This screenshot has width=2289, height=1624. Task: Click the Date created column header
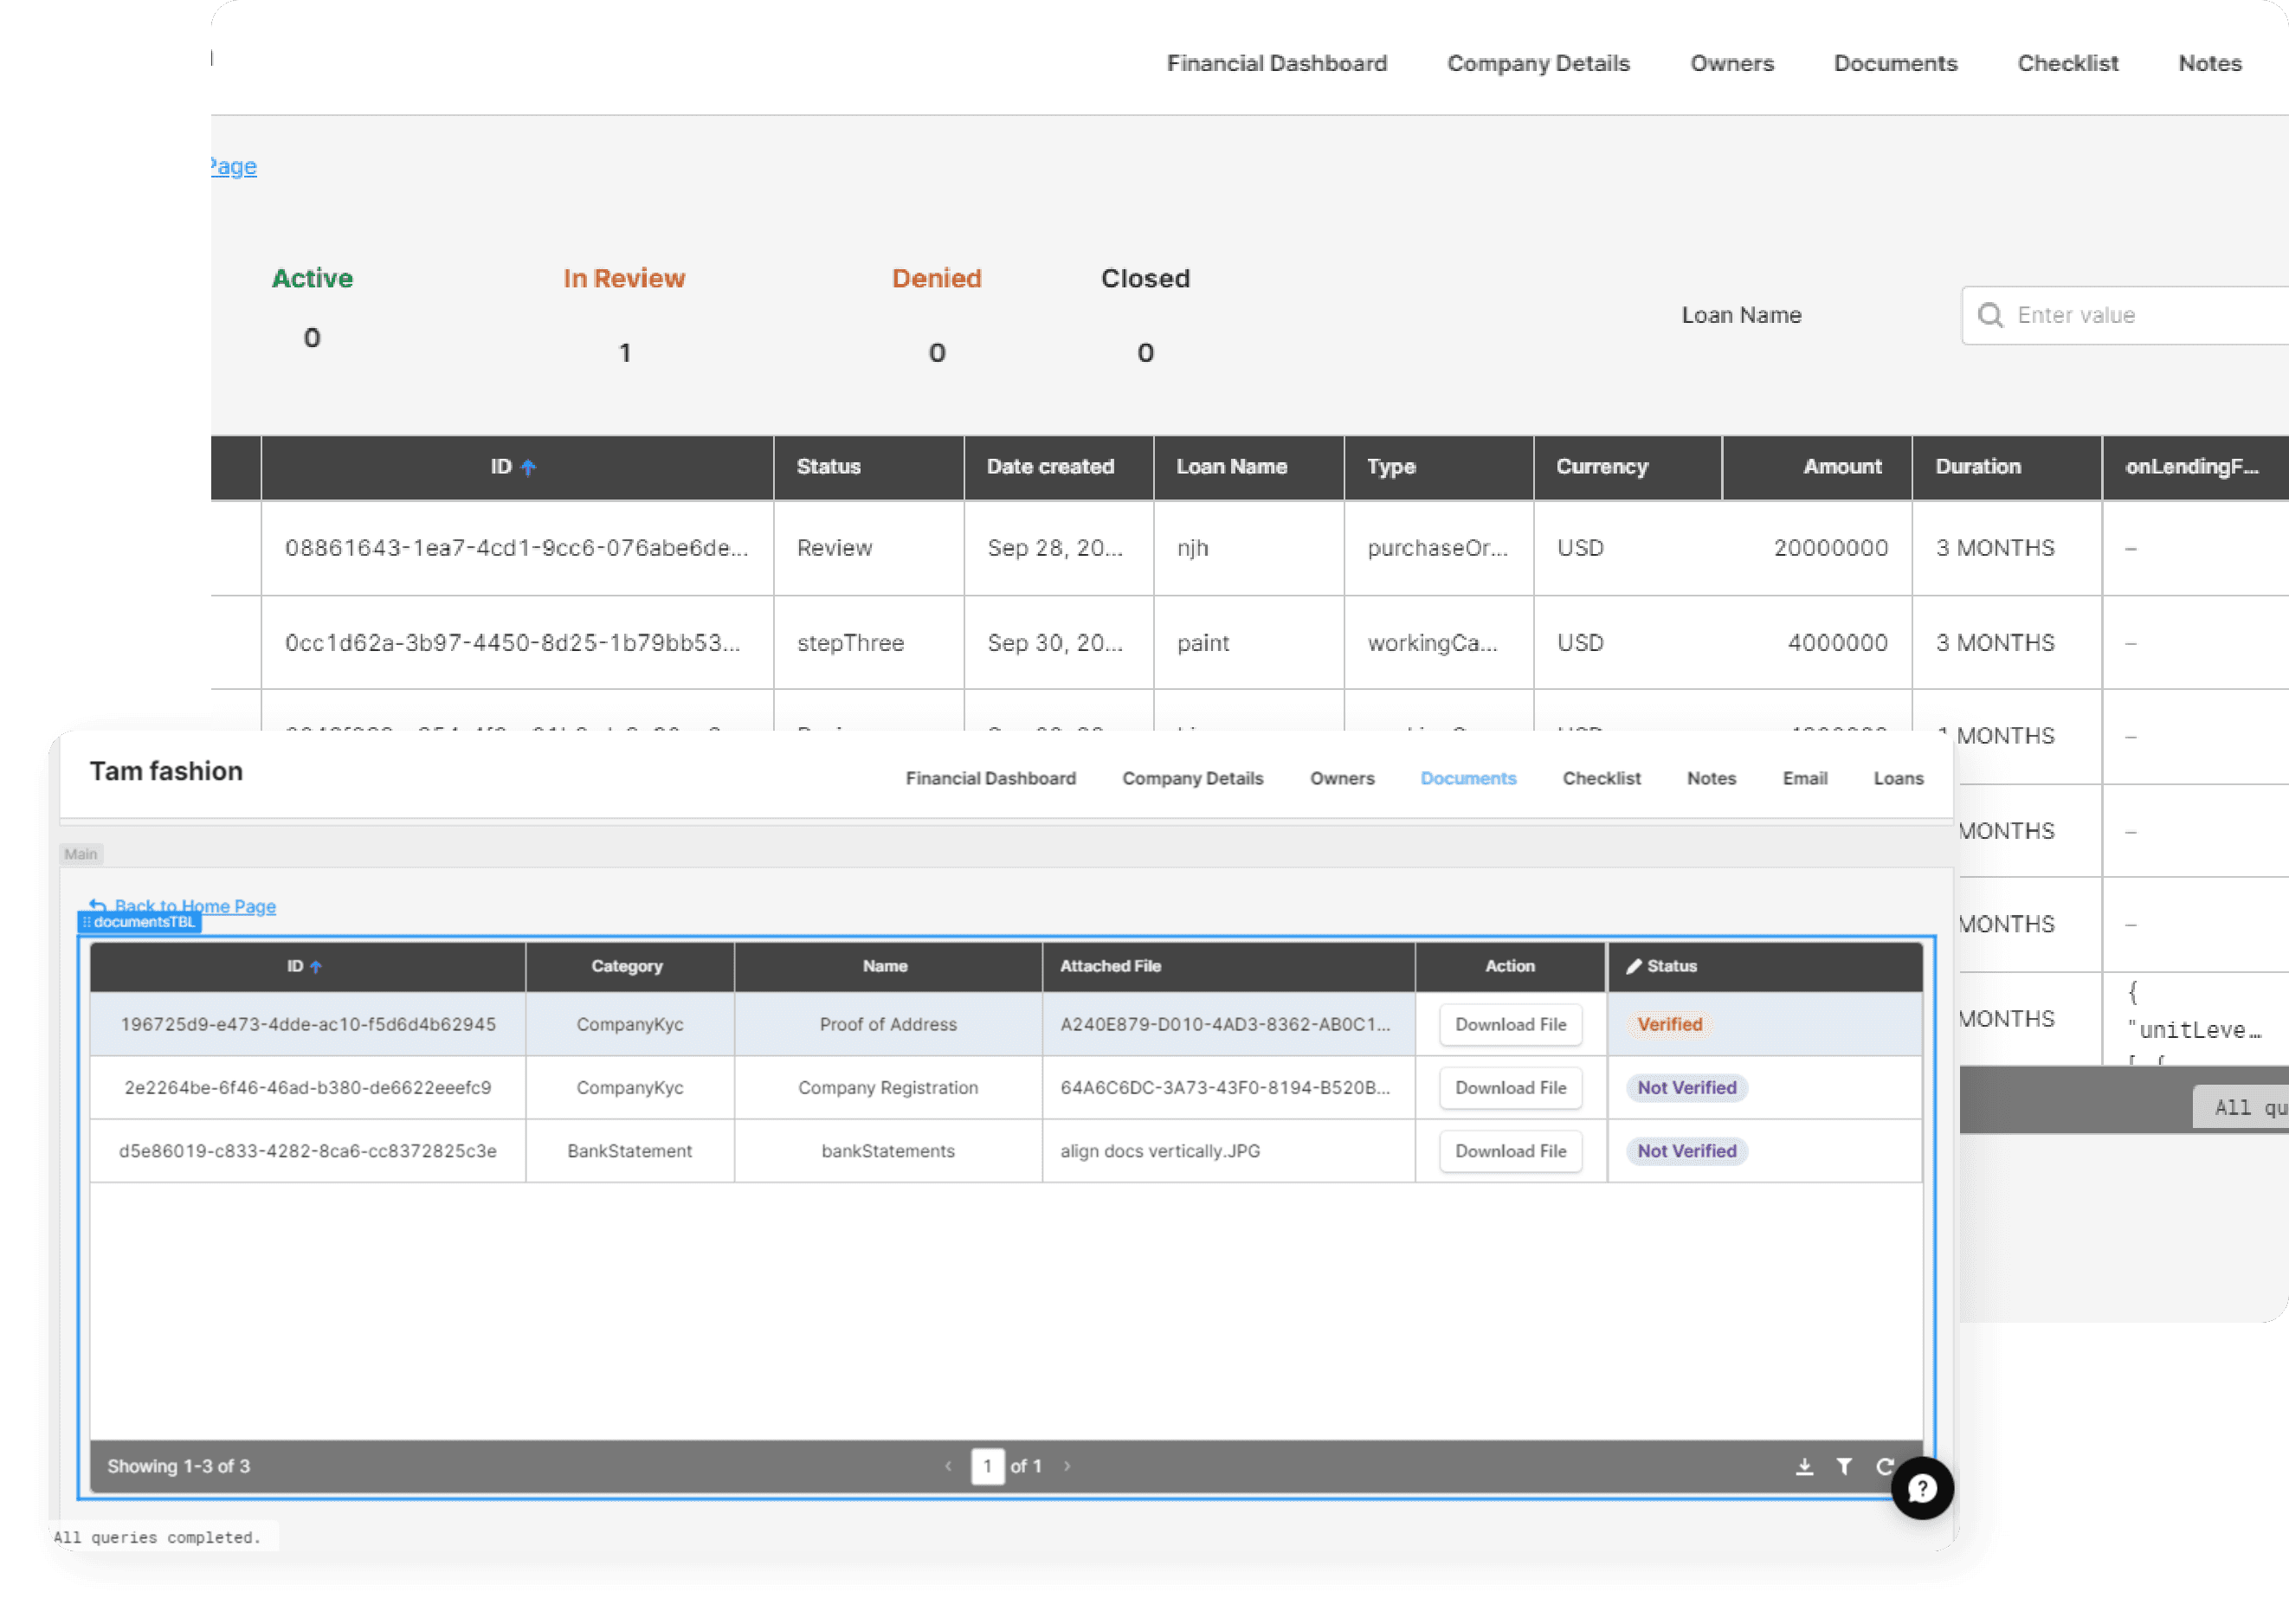(x=1058, y=467)
